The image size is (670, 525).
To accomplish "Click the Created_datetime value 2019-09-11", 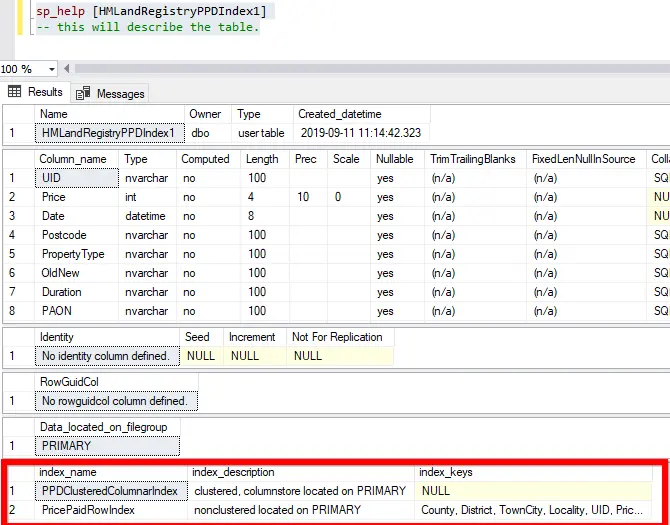I will point(359,133).
